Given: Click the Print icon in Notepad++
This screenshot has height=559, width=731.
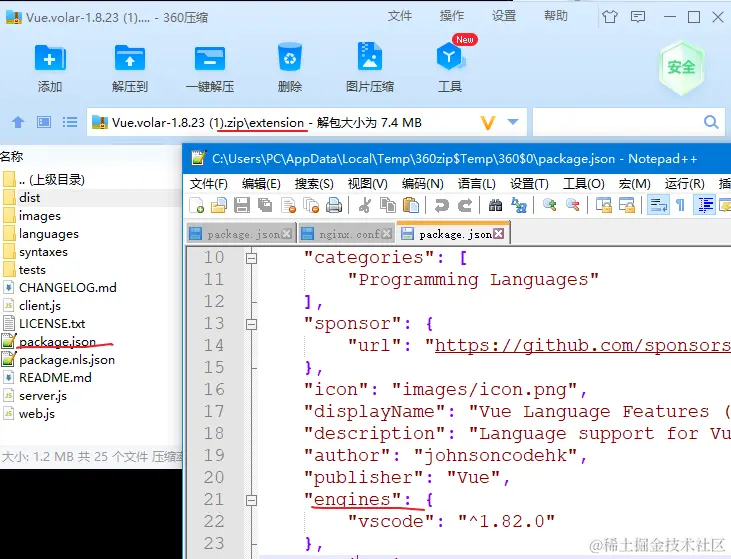Looking at the screenshot, I should 334,205.
